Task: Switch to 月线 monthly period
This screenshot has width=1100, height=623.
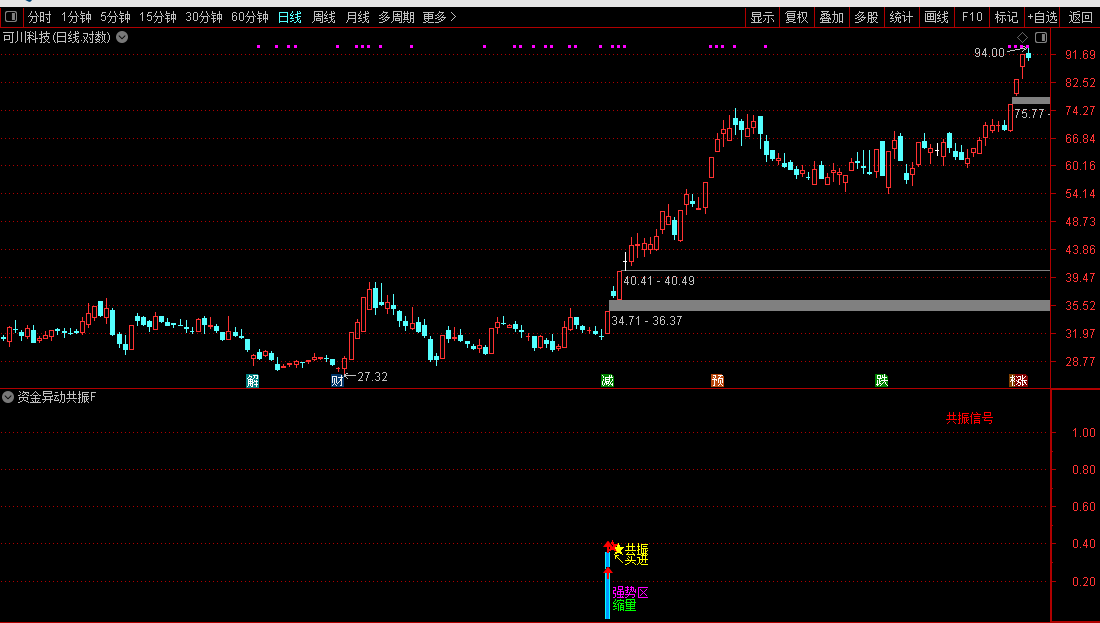Action: coord(357,17)
